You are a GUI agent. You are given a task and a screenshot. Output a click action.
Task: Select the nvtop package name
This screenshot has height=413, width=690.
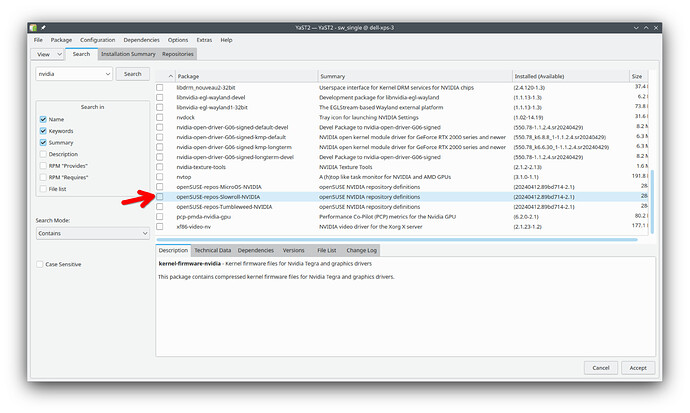[x=184, y=177]
